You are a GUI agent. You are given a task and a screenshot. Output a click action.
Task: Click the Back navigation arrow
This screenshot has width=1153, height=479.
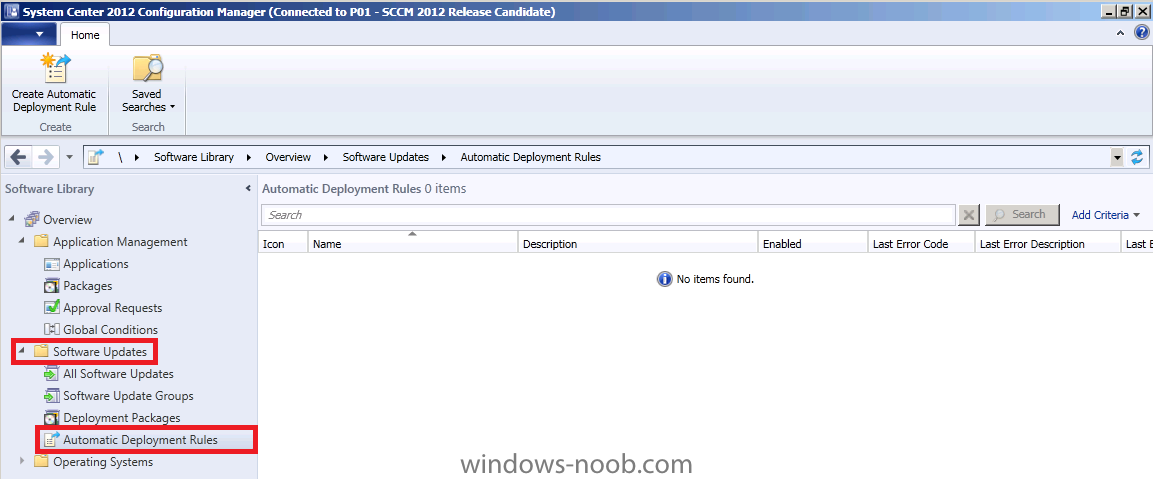[x=18, y=157]
